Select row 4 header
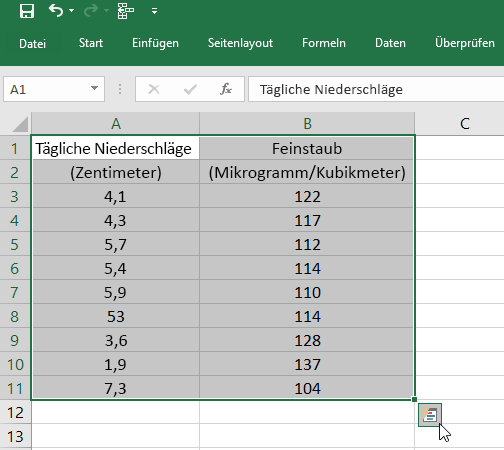Screen dimensions: 504x450 [x=15, y=220]
